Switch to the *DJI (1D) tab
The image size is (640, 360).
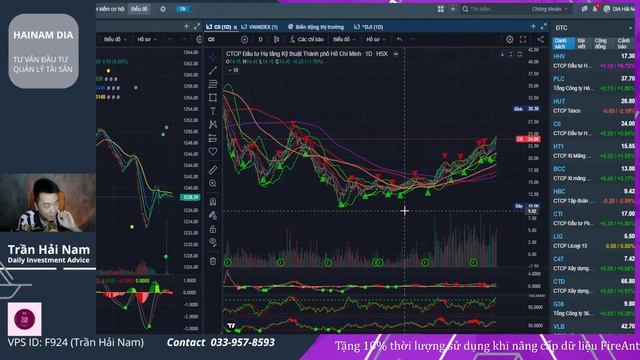[369, 27]
